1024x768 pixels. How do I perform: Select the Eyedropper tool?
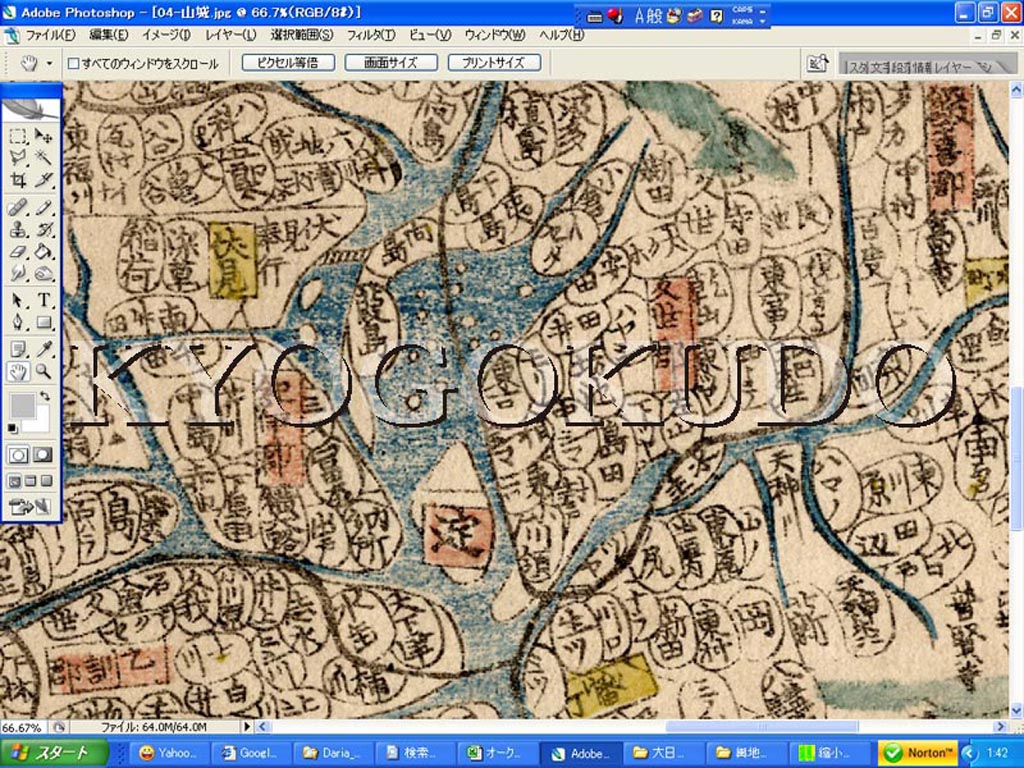43,350
